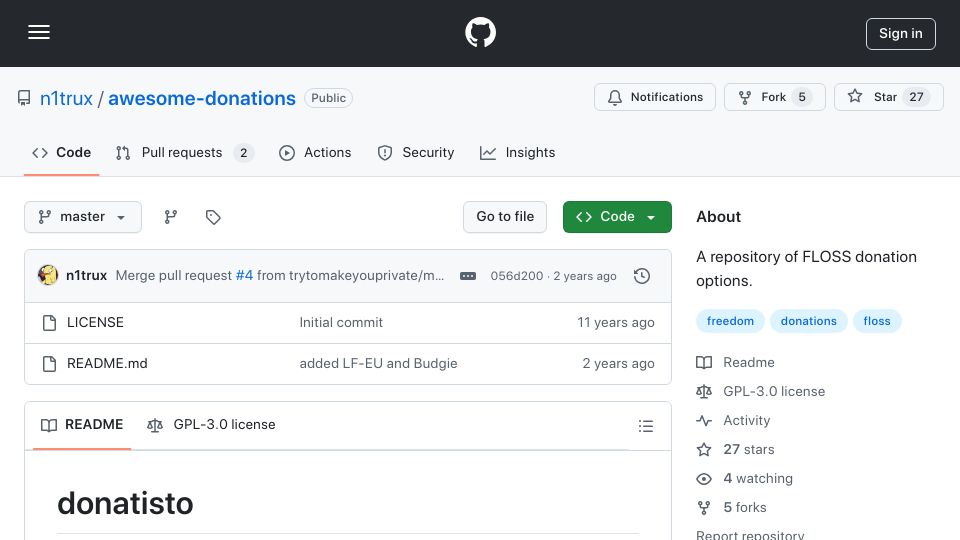Open the Pull requests tab
The image size is (960, 540).
tap(184, 152)
